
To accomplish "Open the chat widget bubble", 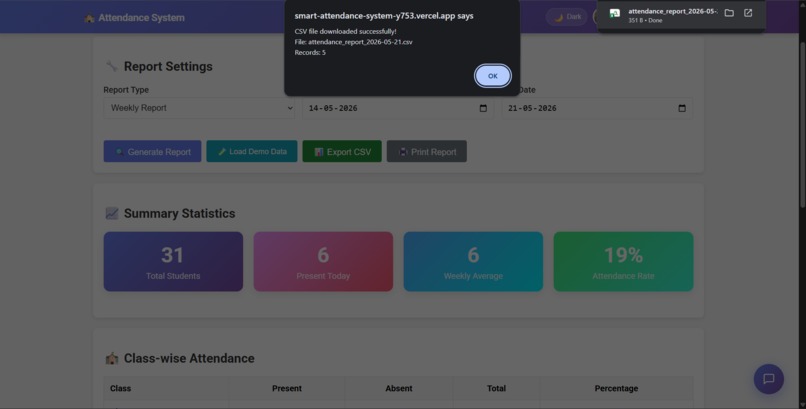I will pos(768,379).
